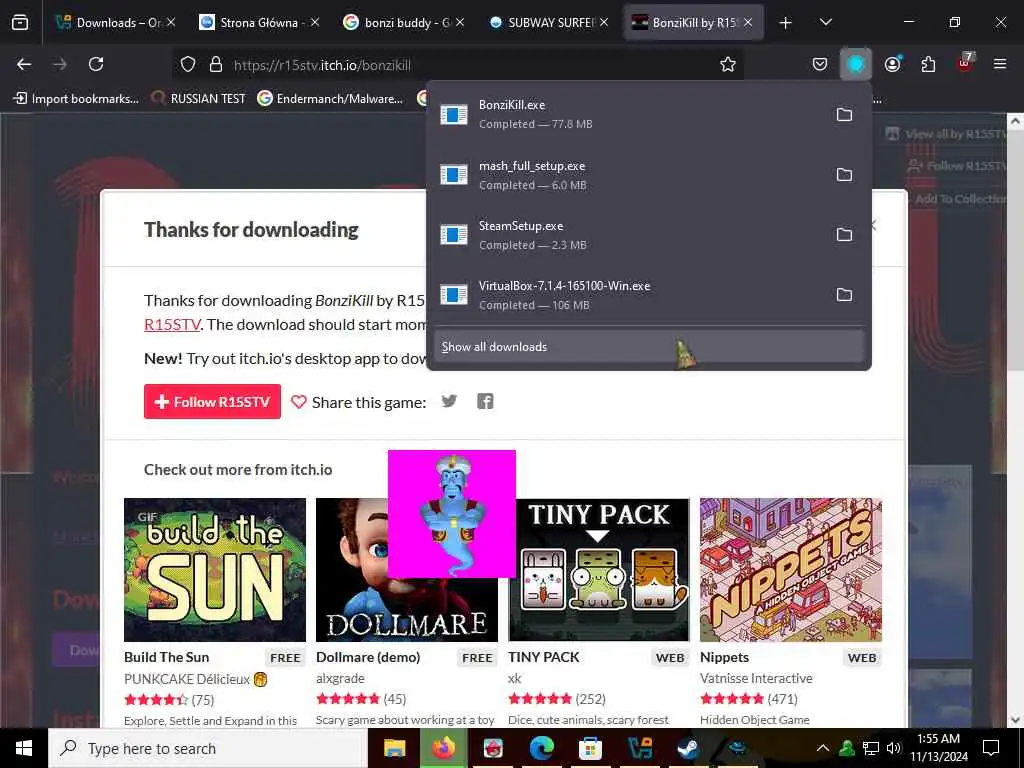Viewport: 1024px width, 768px height.
Task: Open Endermanch/Malware bookmark
Action: pos(330,99)
